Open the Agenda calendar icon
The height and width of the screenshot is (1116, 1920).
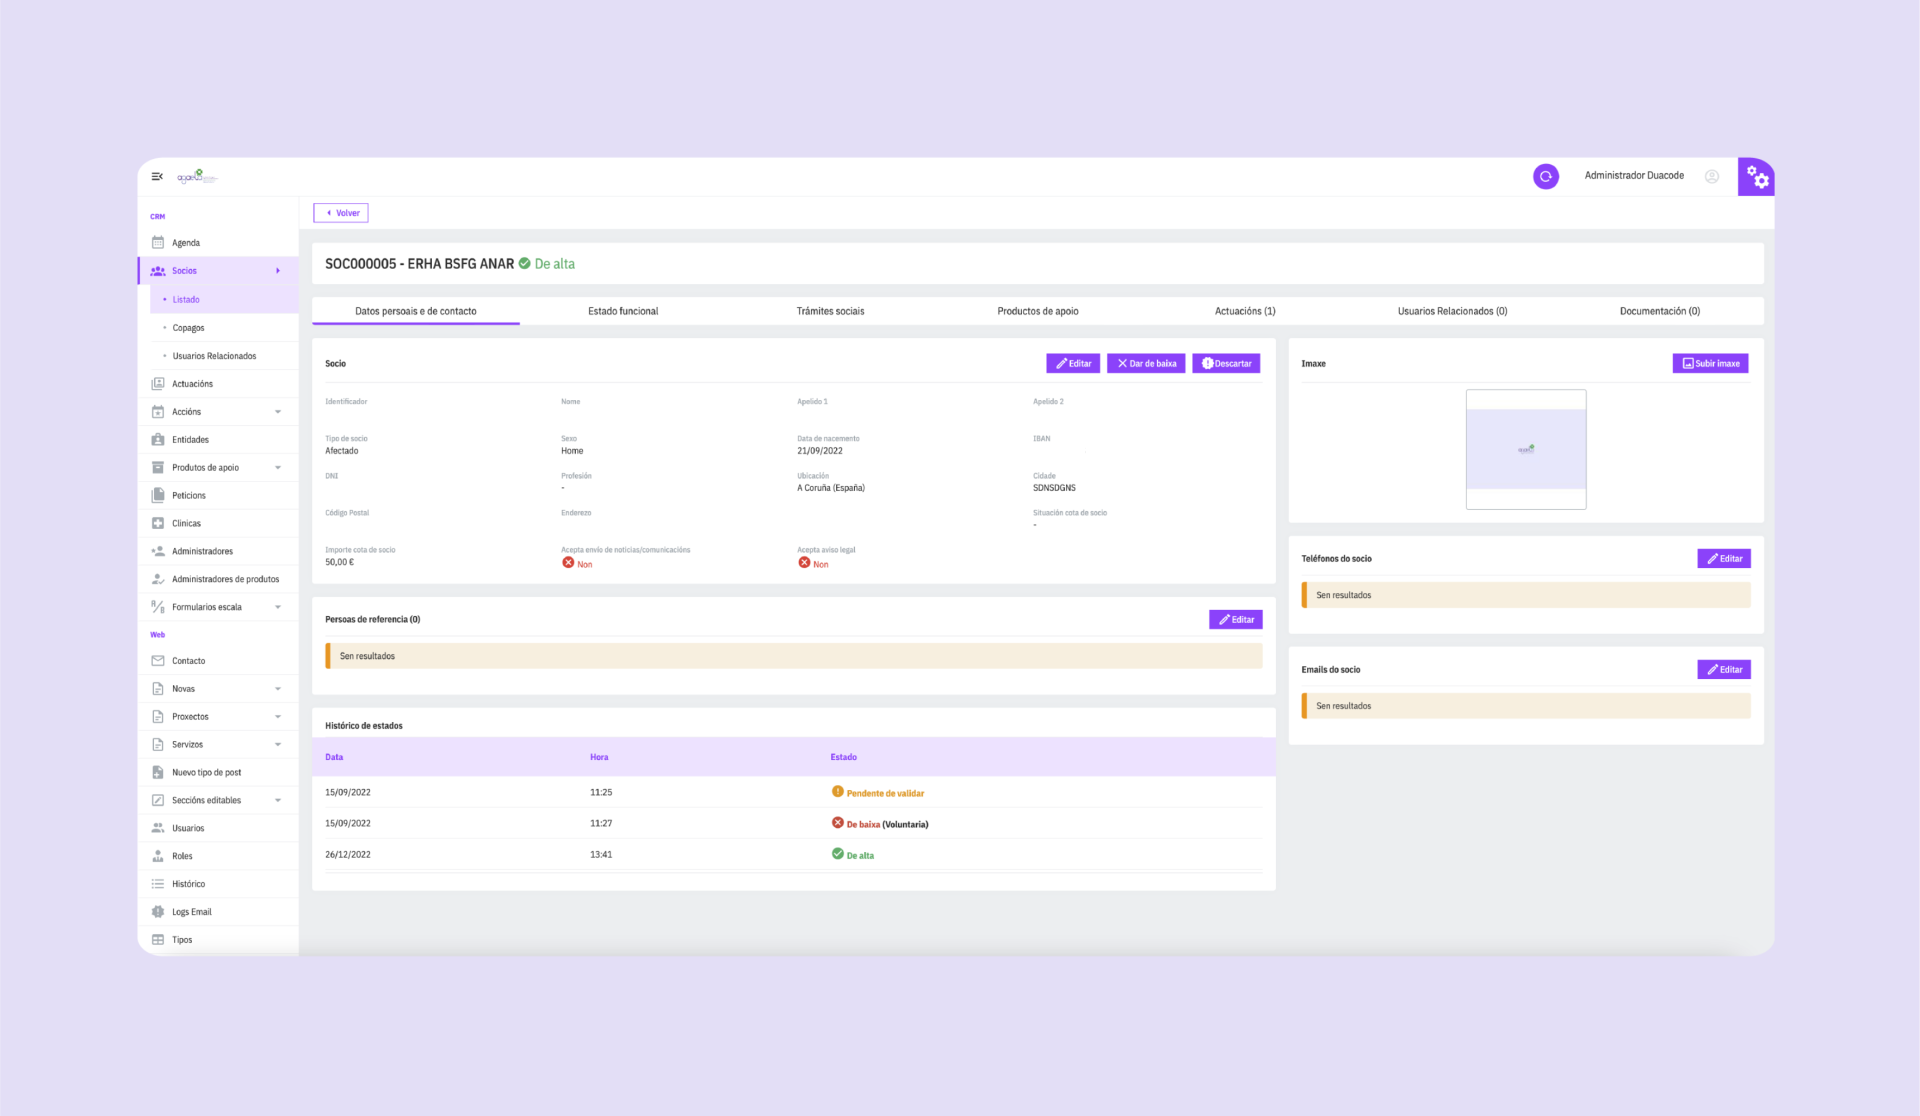point(157,242)
